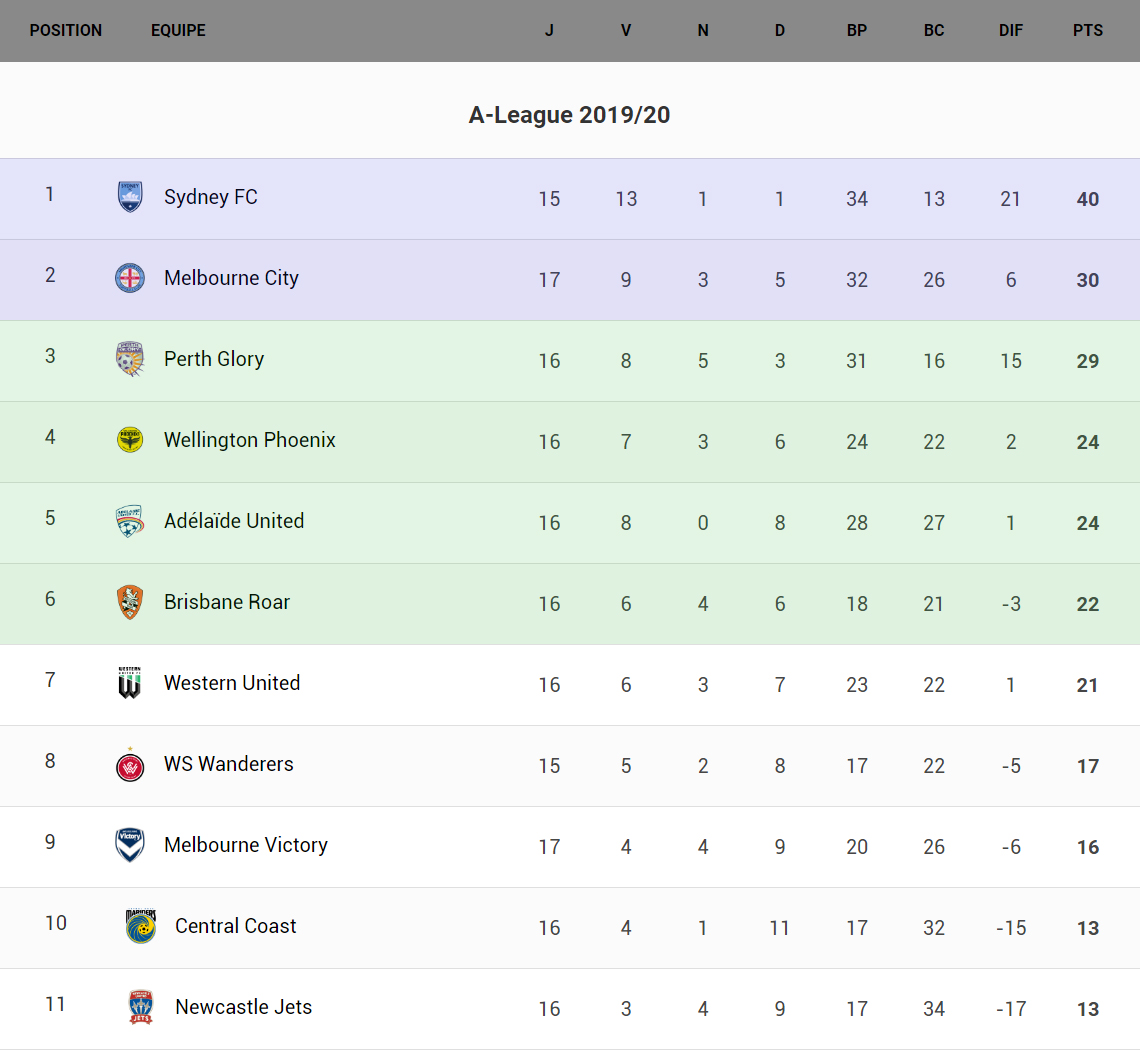Click the Melbourne City club logo
Viewport: 1140px width, 1058px height.
click(130, 278)
